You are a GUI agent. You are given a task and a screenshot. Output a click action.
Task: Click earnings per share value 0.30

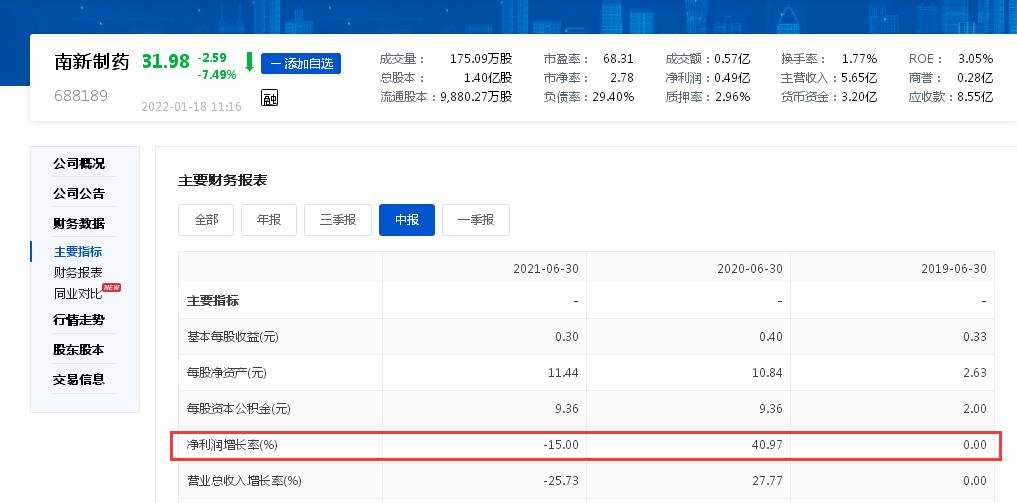(567, 337)
